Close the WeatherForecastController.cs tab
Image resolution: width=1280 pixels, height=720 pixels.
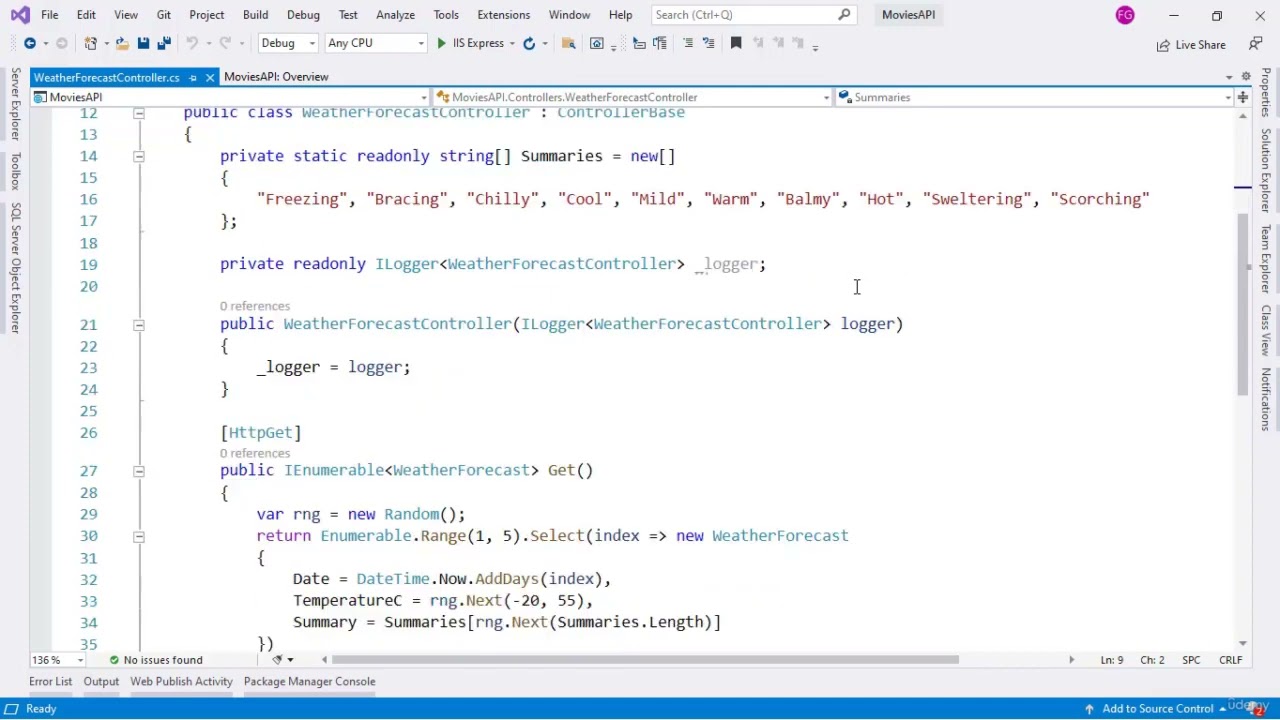[210, 77]
